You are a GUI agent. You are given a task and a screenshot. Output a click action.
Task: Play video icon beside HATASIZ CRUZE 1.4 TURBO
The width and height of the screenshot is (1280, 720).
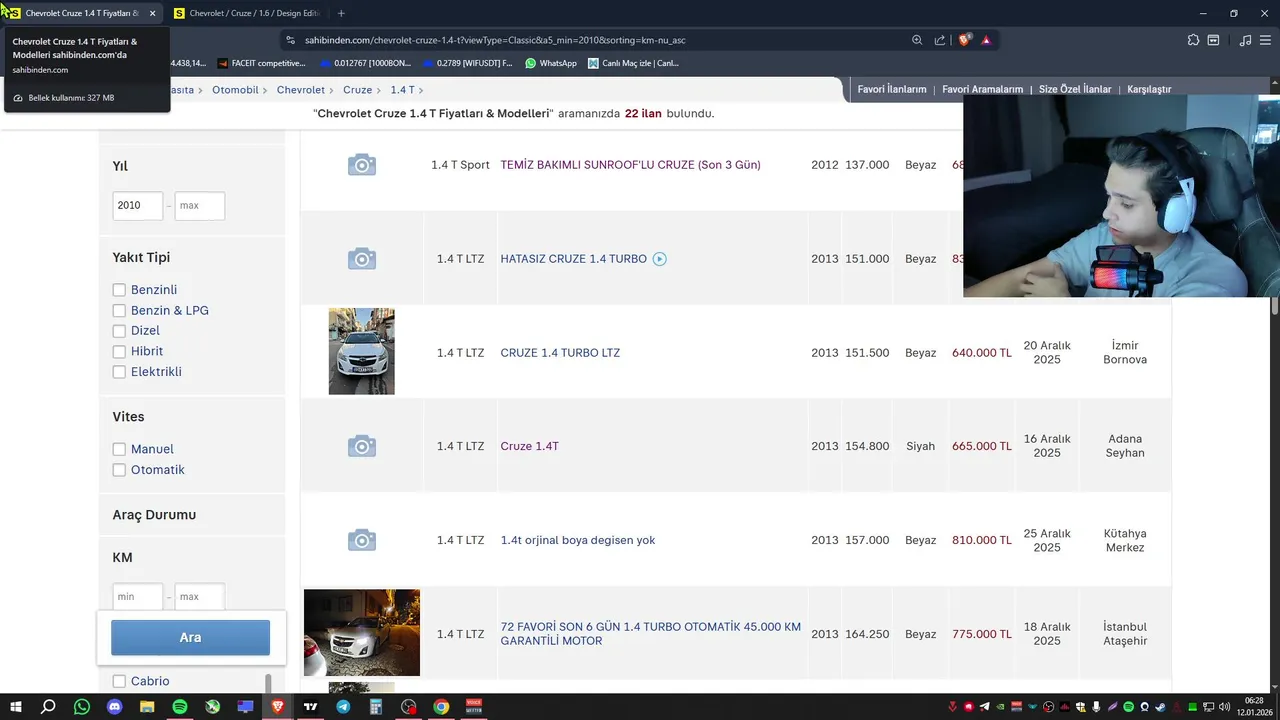pyautogui.click(x=659, y=259)
